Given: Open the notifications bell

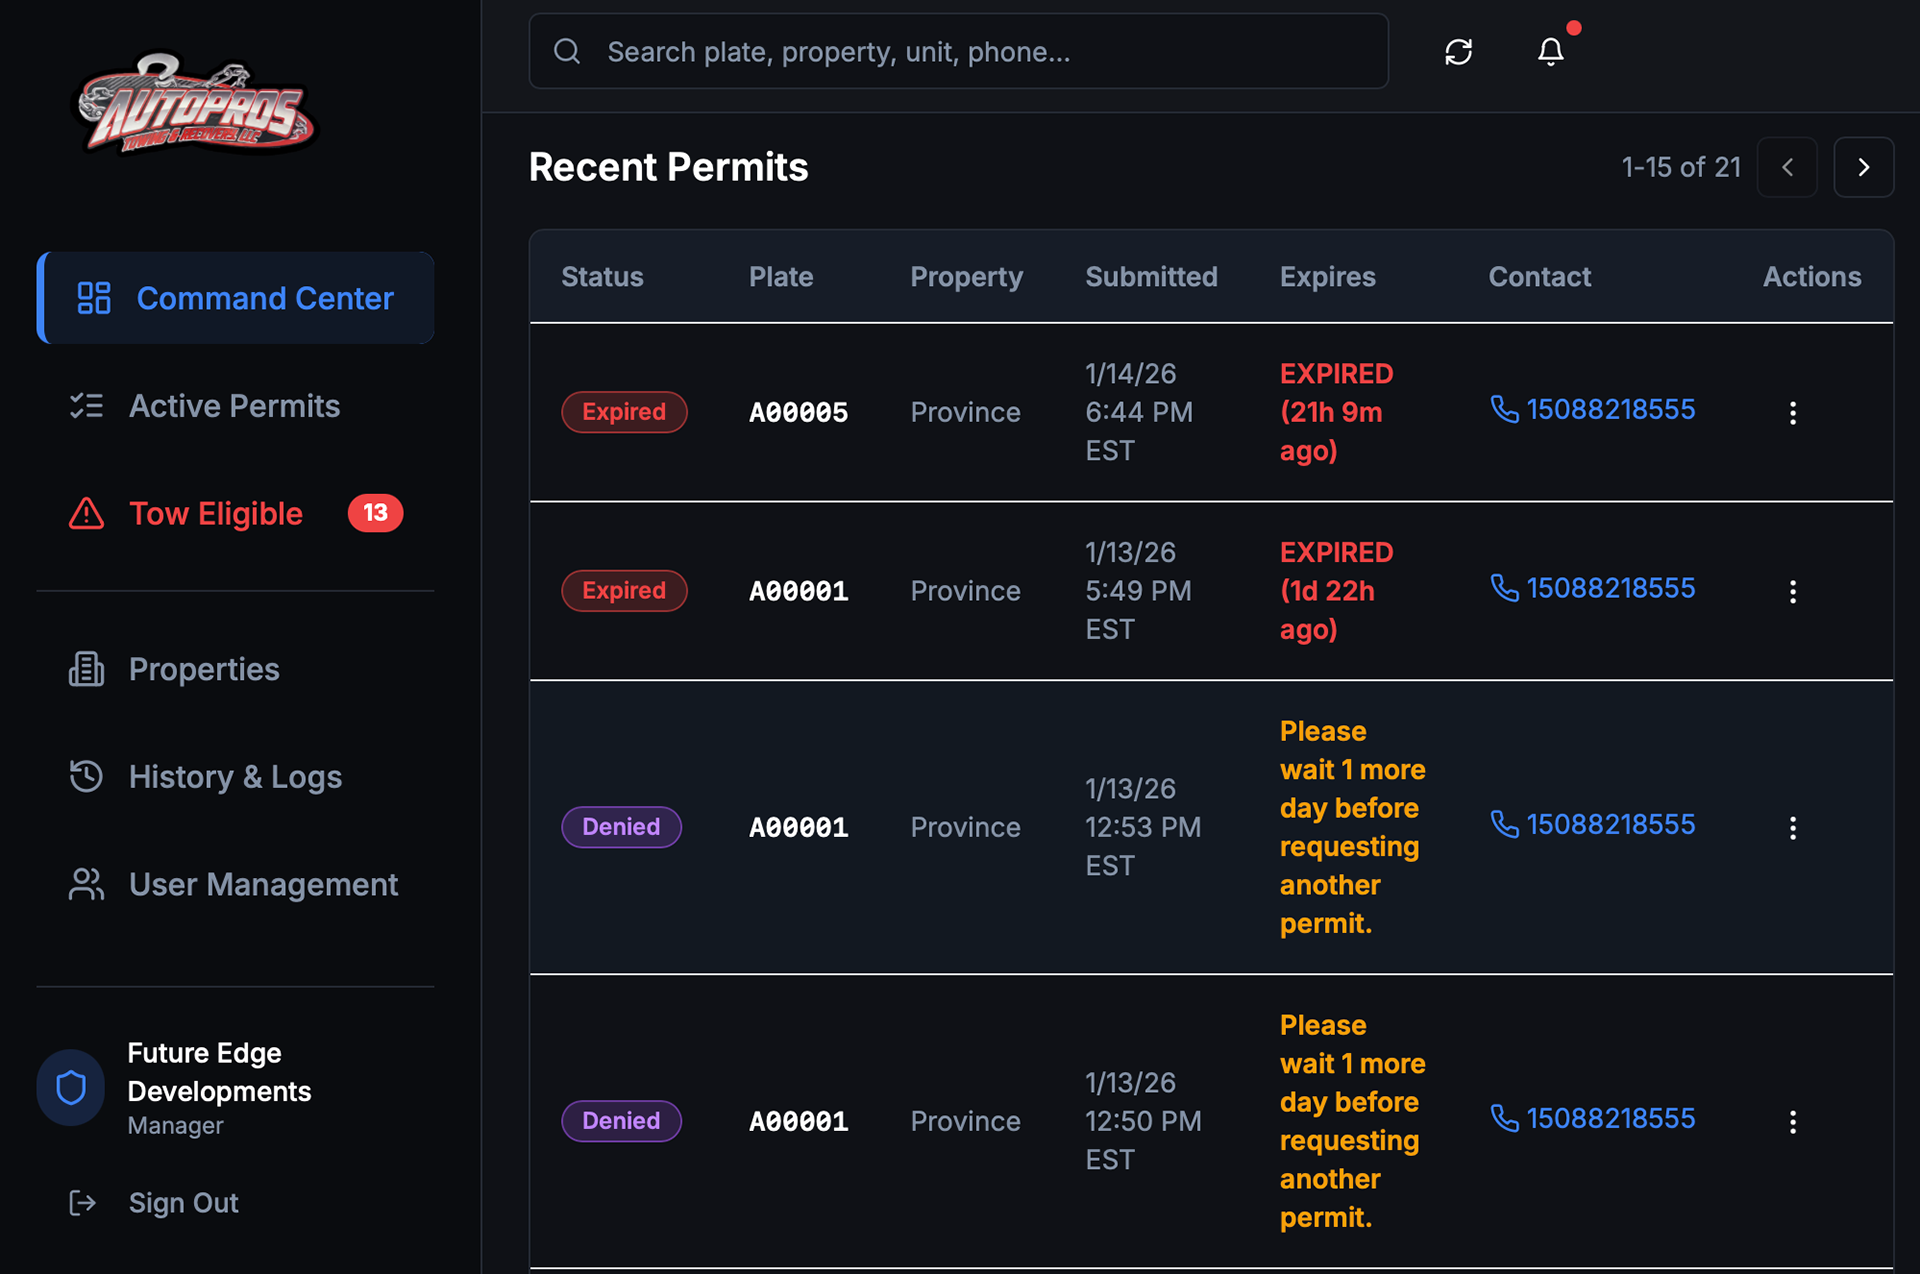Looking at the screenshot, I should pyautogui.click(x=1550, y=52).
